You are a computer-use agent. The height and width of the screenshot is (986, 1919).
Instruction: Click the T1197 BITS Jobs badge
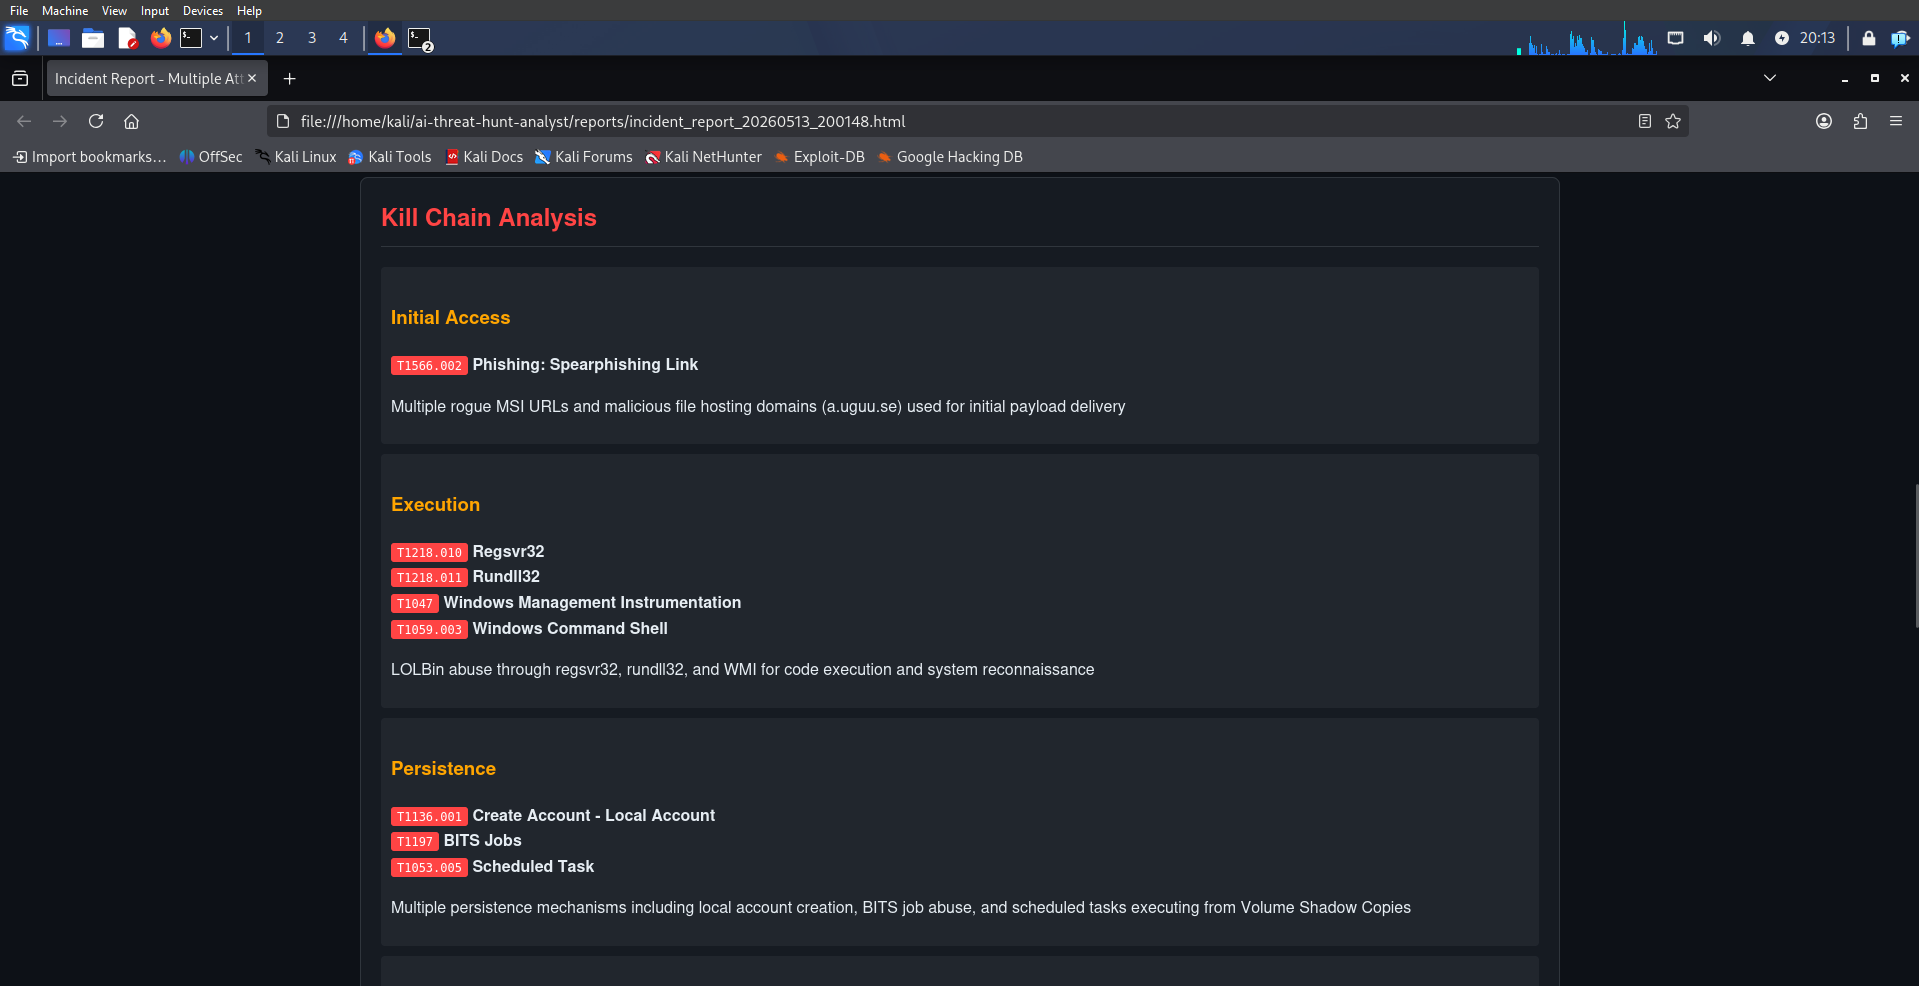point(415,842)
